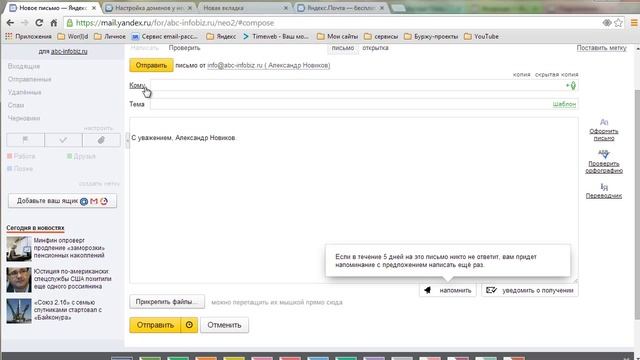Image resolution: width=640 pixels, height=360 pixels.
Task: Open Буржу-проекты bookmarks folder
Action: point(431,36)
